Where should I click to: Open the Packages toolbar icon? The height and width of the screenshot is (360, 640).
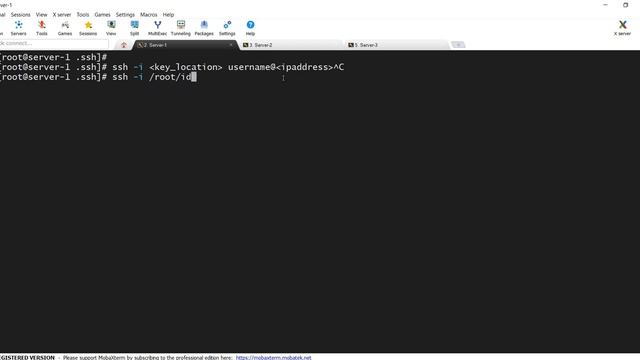click(204, 28)
